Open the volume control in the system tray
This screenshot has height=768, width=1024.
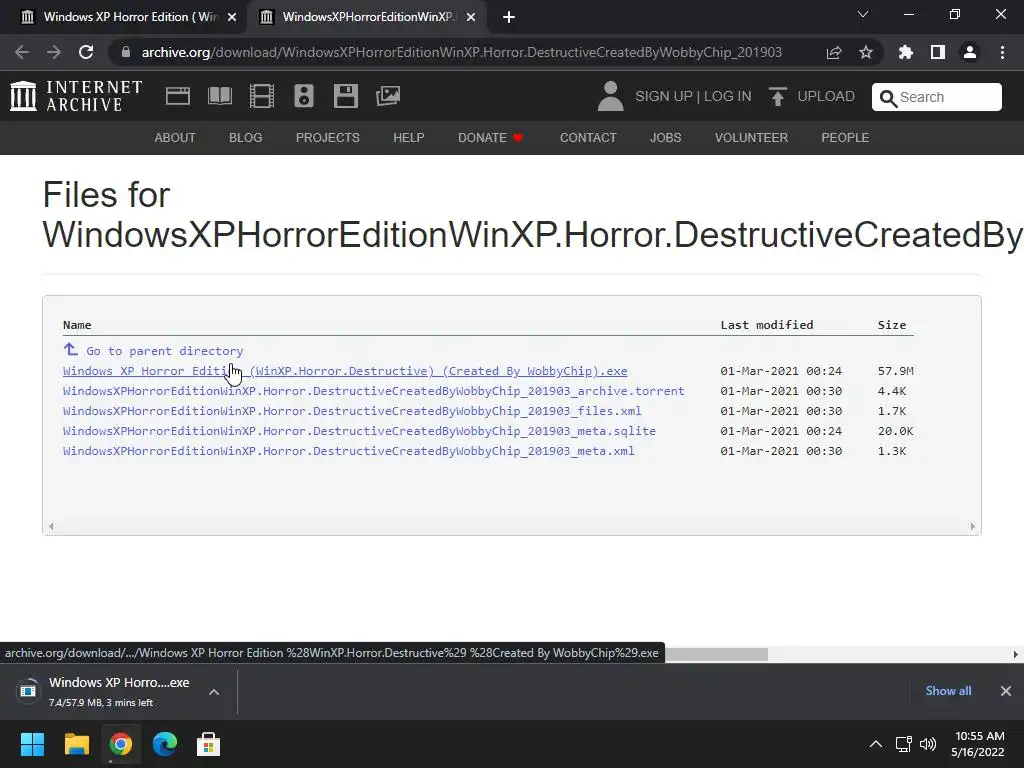click(928, 744)
